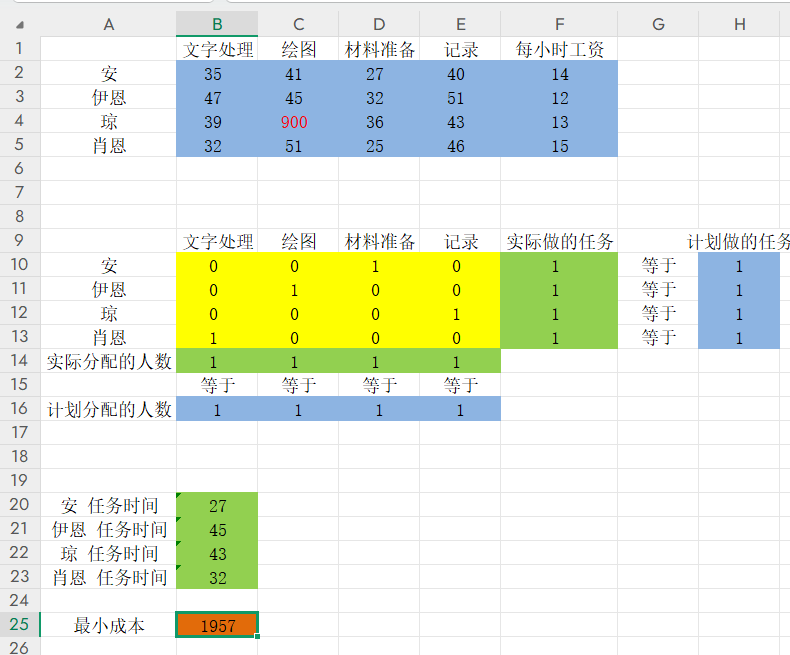This screenshot has width=790, height=655.
Task: Click 绘图 header in row 9
Action: (x=298, y=241)
